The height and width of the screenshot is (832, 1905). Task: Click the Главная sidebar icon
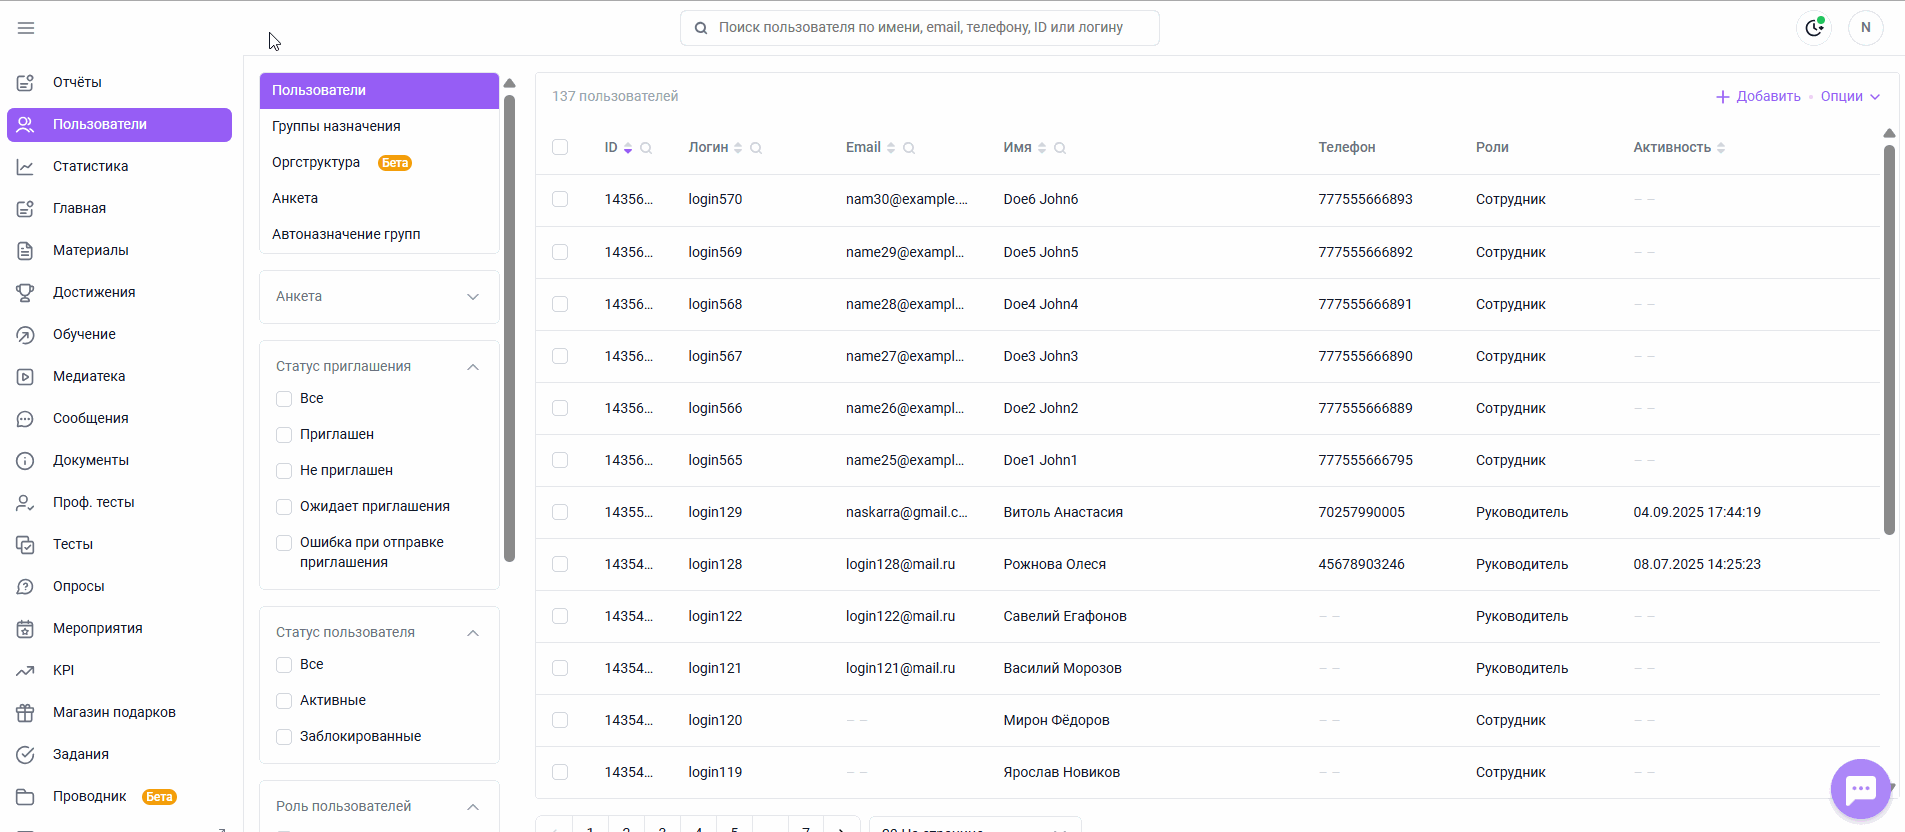point(26,208)
